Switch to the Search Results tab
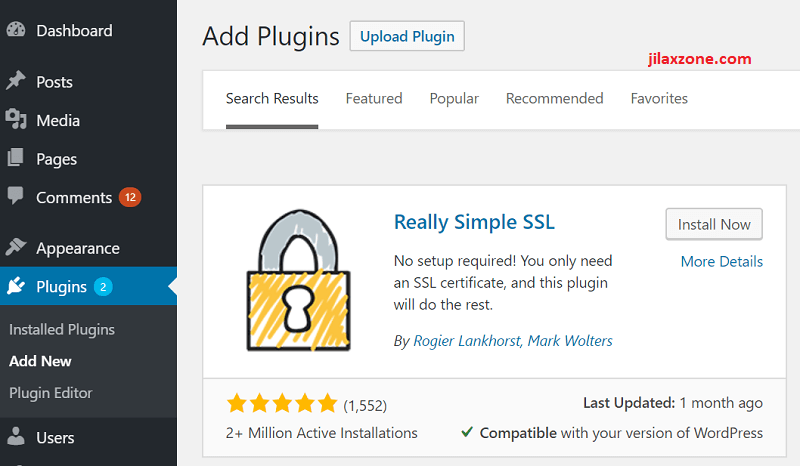Image resolution: width=800 pixels, height=466 pixels. click(272, 99)
